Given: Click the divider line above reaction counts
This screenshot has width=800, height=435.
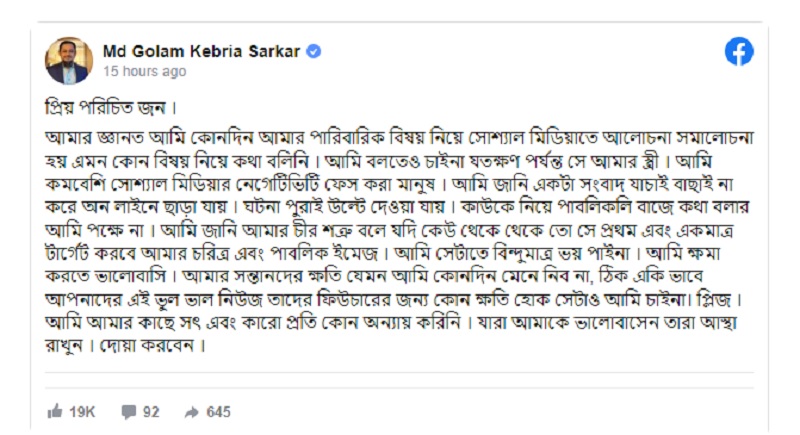Looking at the screenshot, I should [399, 373].
